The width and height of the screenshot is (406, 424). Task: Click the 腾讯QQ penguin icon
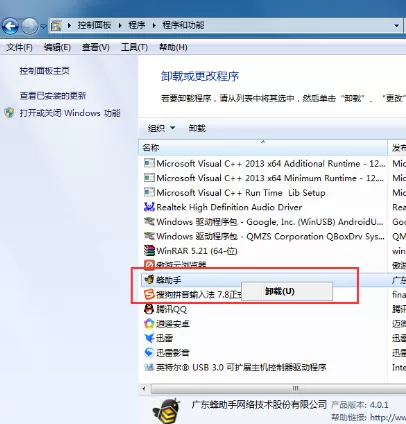(x=149, y=309)
